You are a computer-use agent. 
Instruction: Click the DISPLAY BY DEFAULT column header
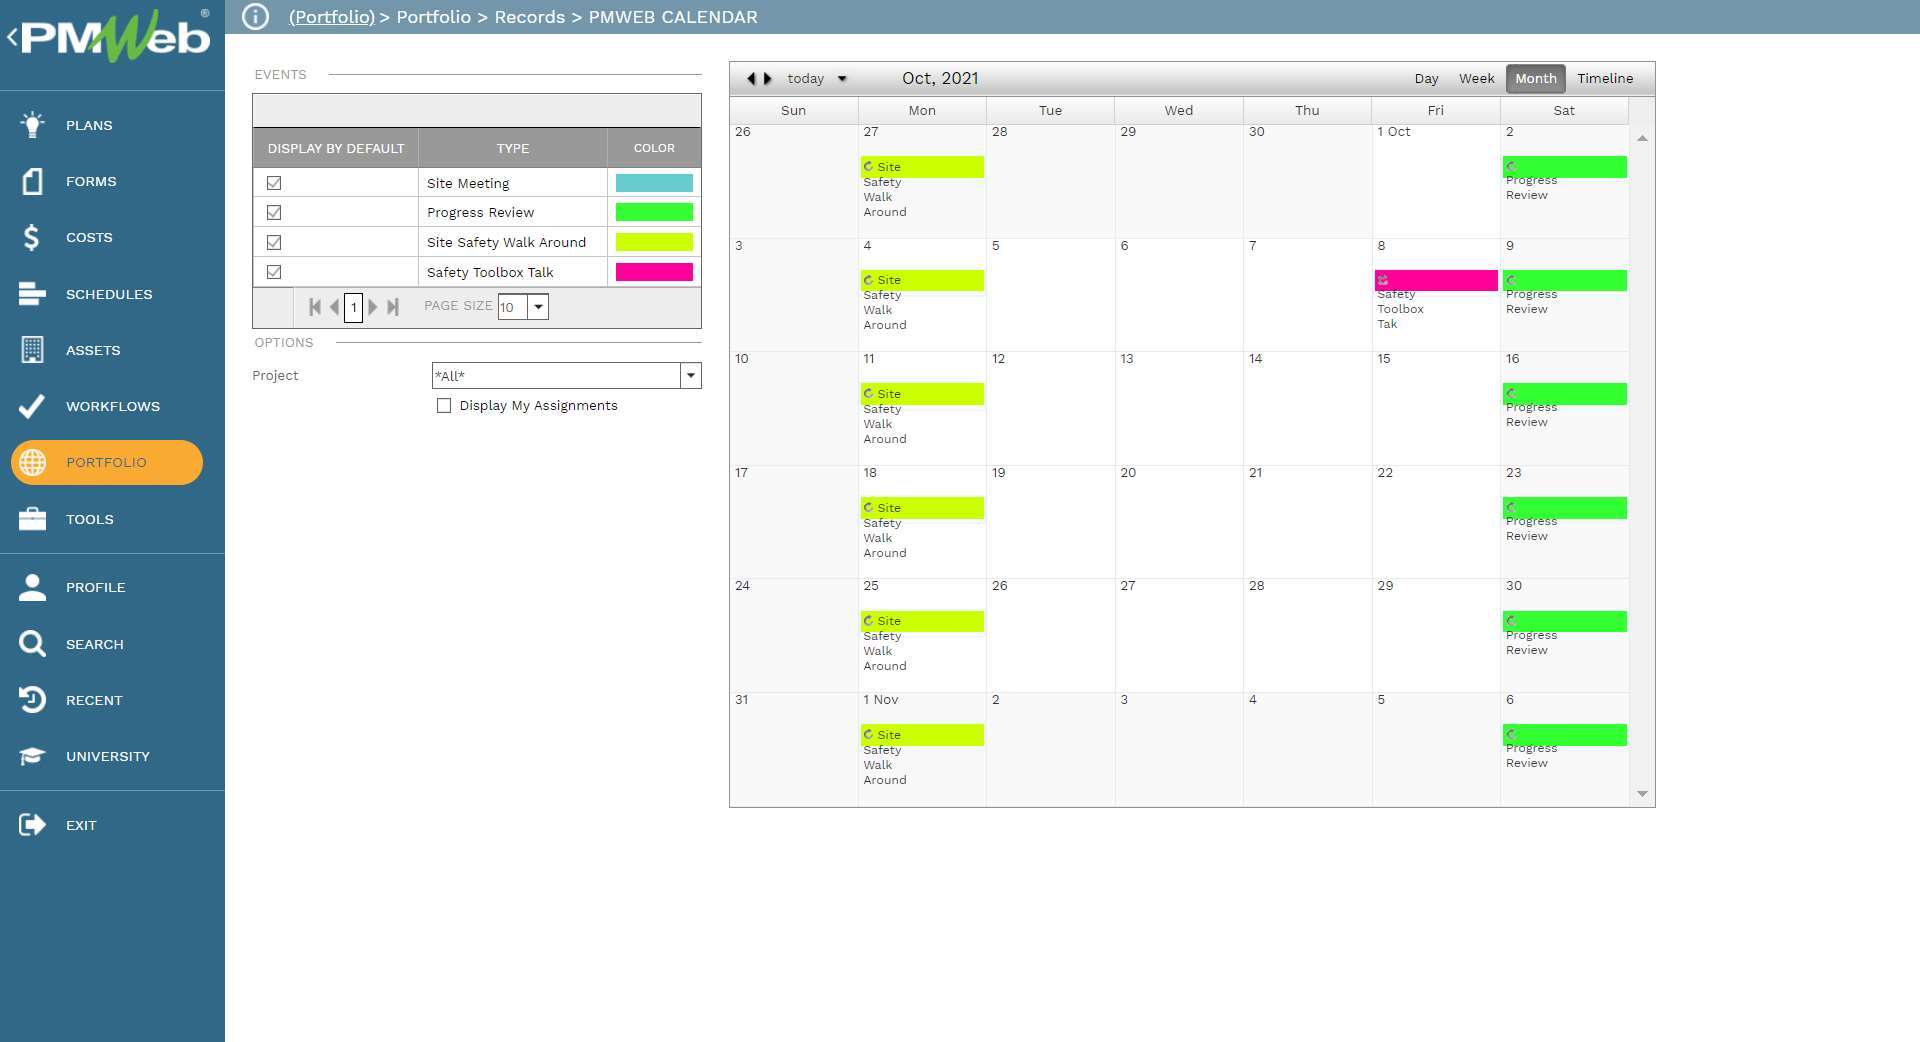336,148
